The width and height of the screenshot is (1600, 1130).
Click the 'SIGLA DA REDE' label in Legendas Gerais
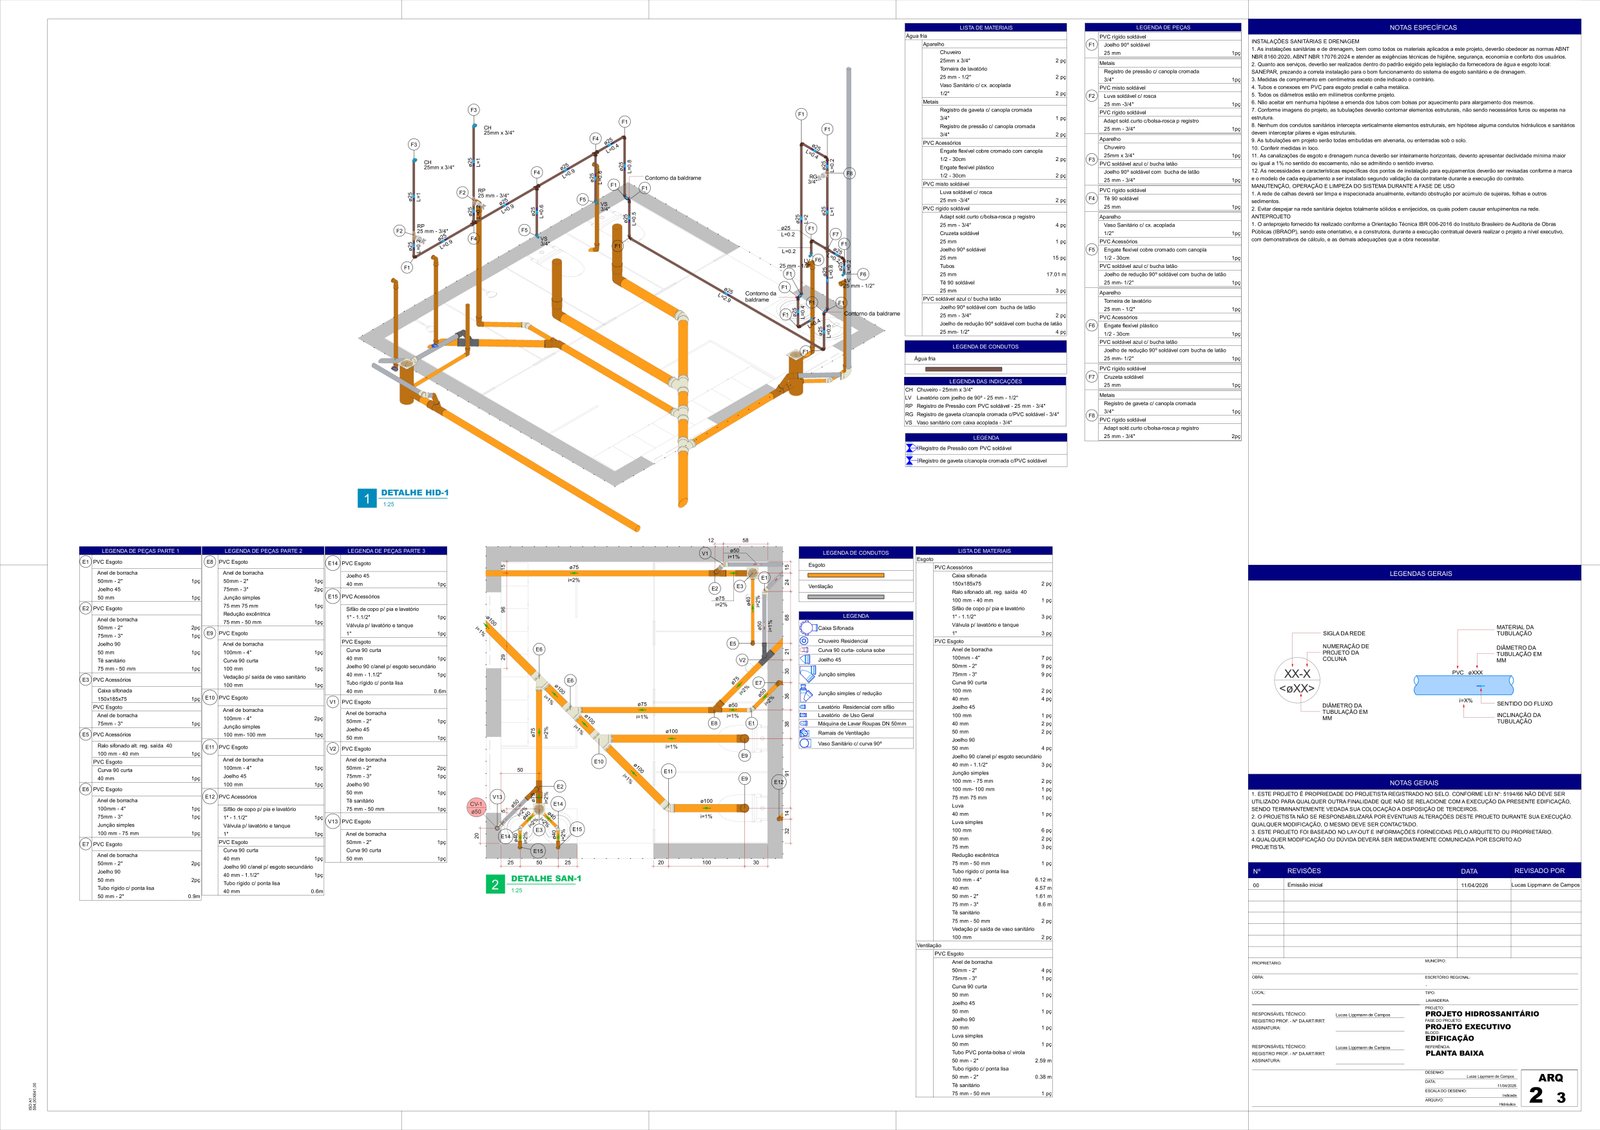coord(1344,633)
